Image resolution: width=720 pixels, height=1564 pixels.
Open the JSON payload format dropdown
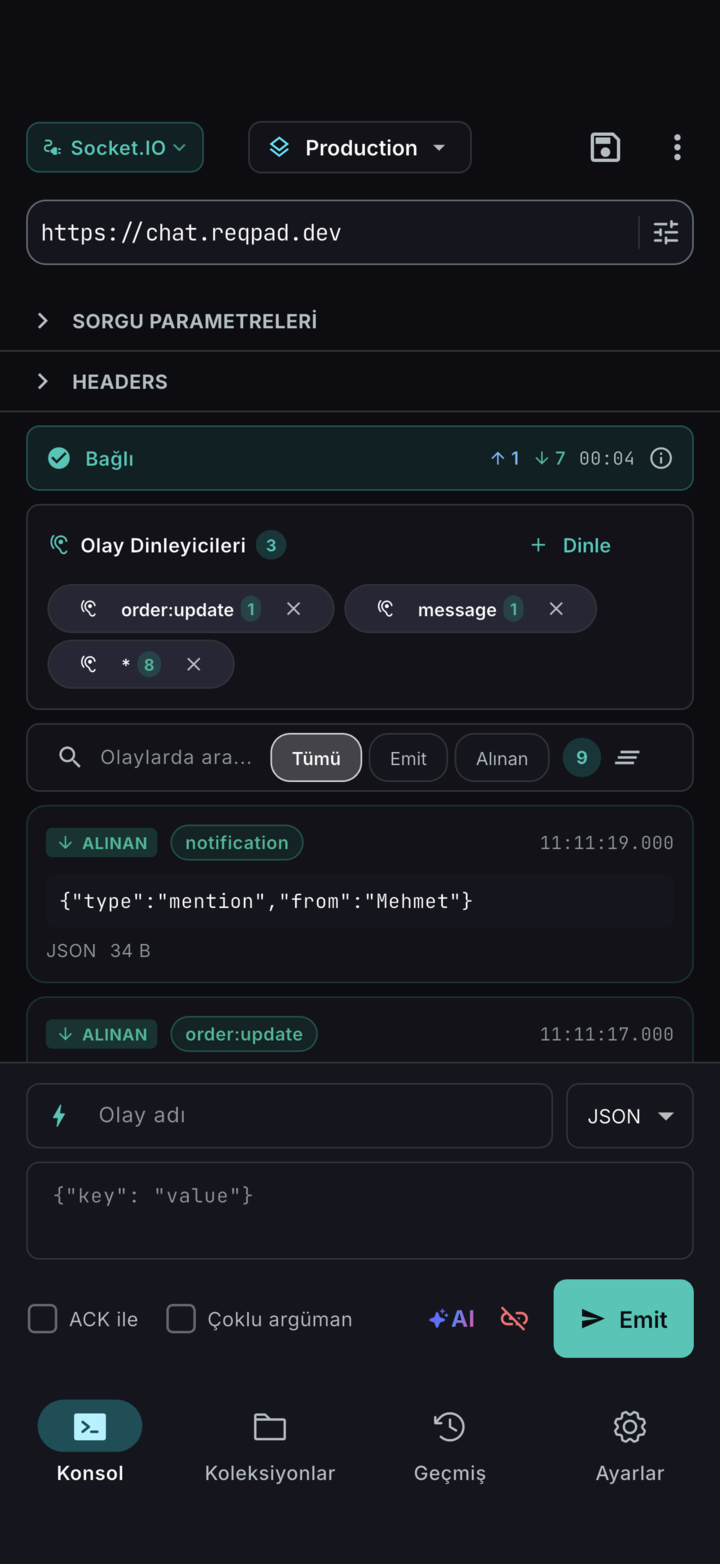pos(630,1116)
